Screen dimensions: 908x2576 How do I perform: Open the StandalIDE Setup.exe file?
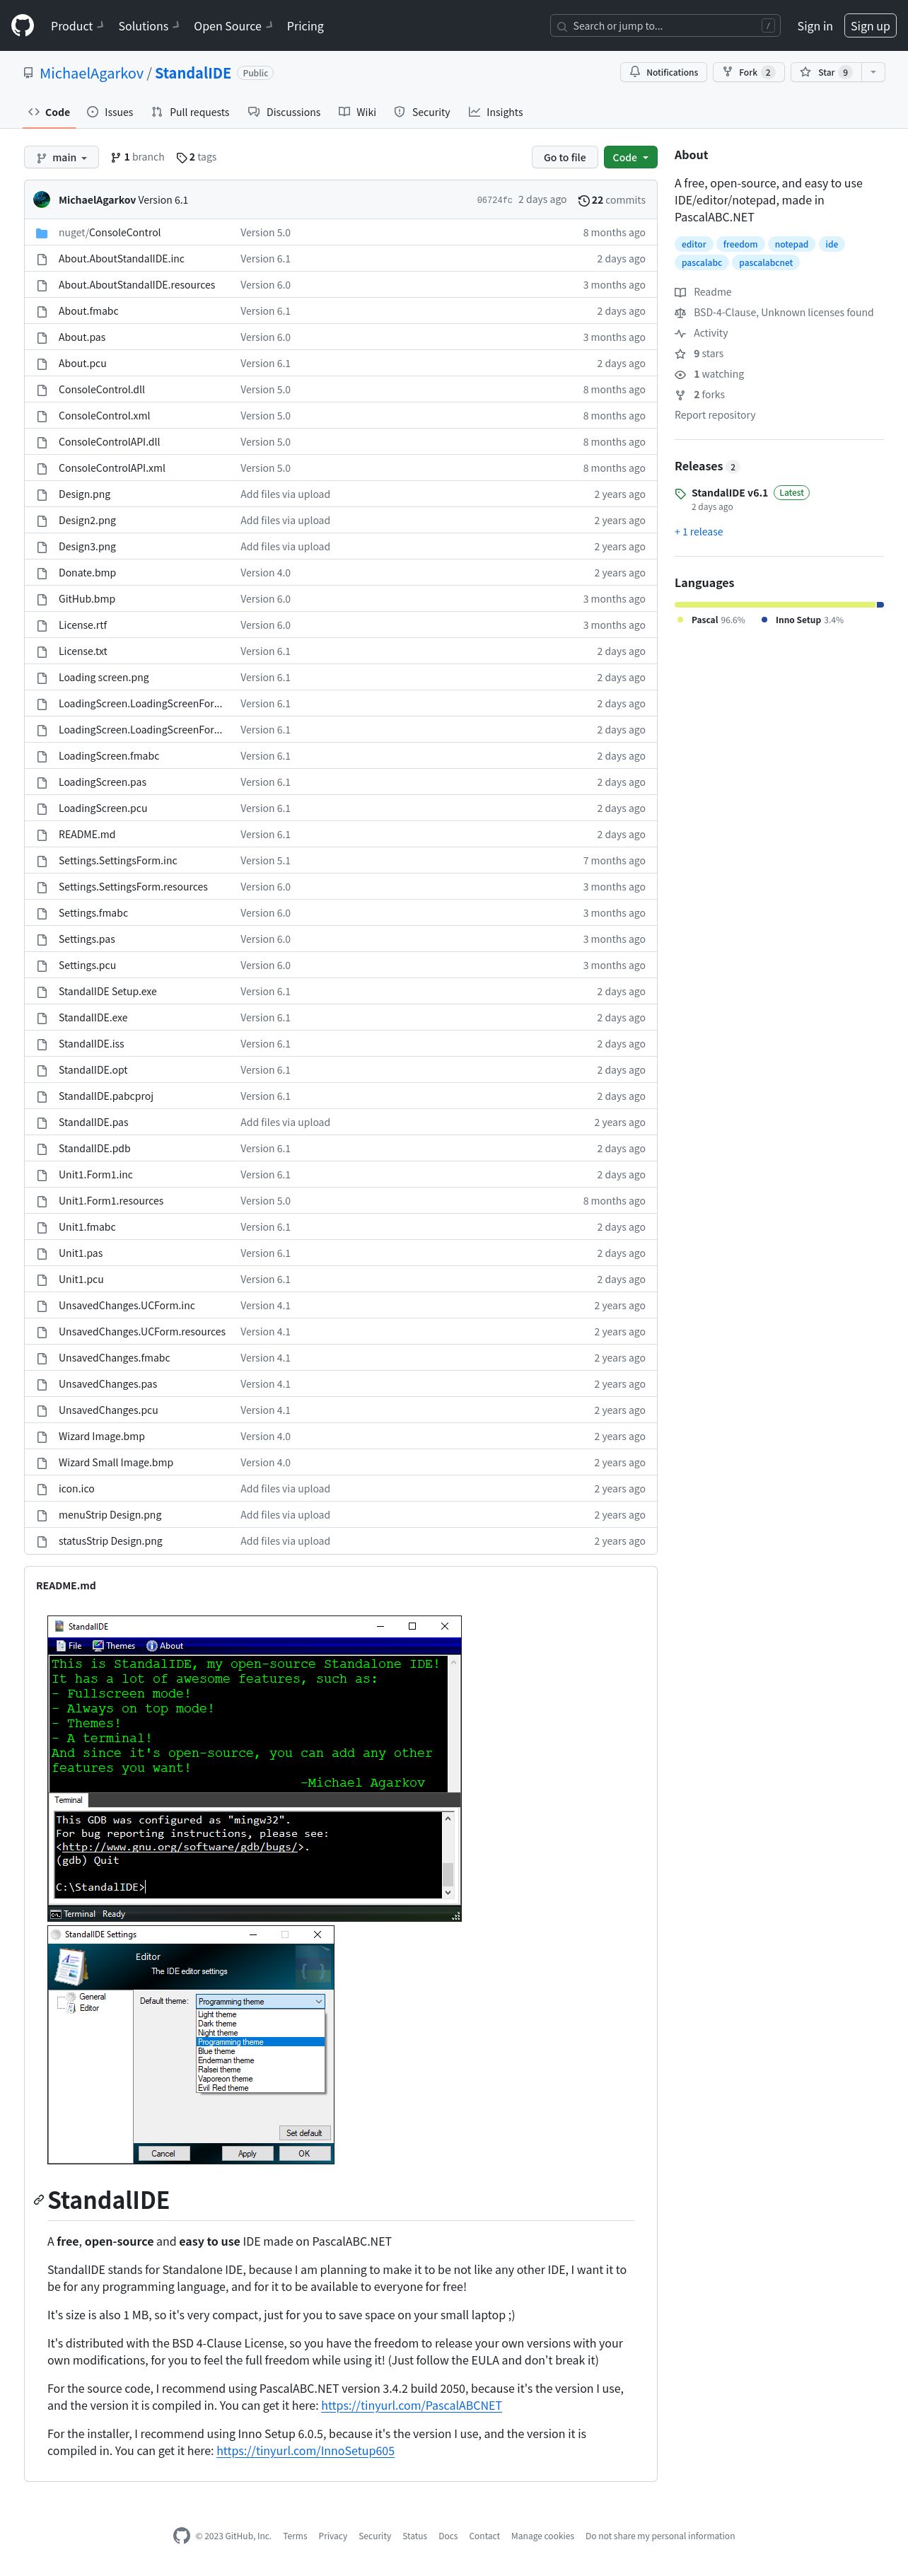coord(107,991)
